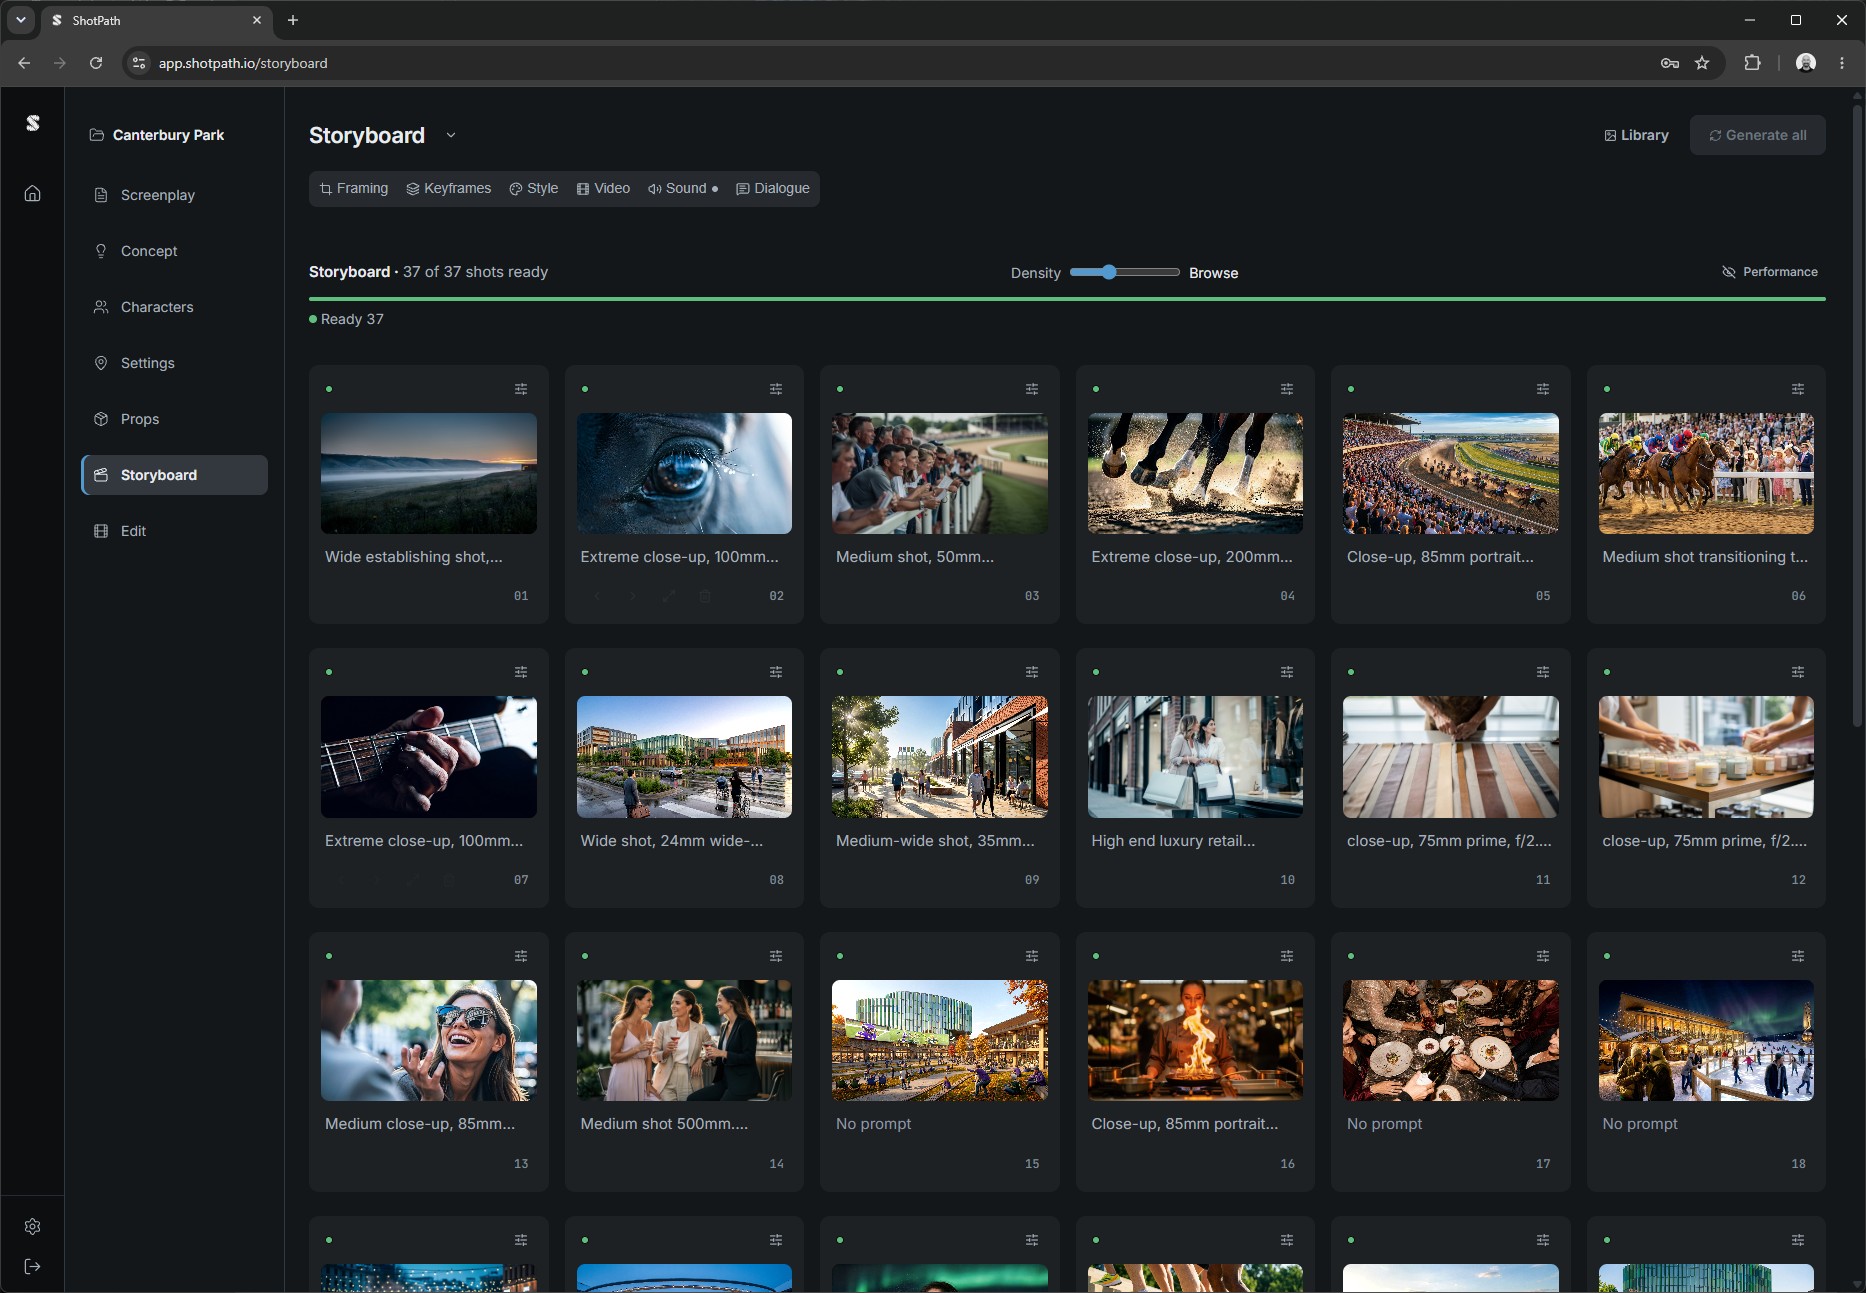Bookmark page with star icon
Screen dimensions: 1866x1293
(x=1702, y=63)
